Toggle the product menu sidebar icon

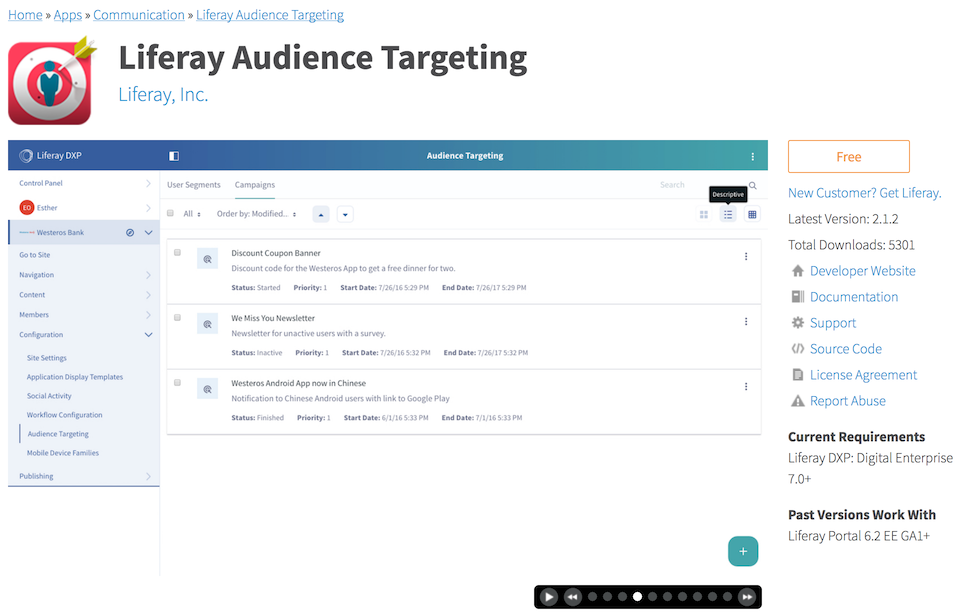pyautogui.click(x=174, y=156)
